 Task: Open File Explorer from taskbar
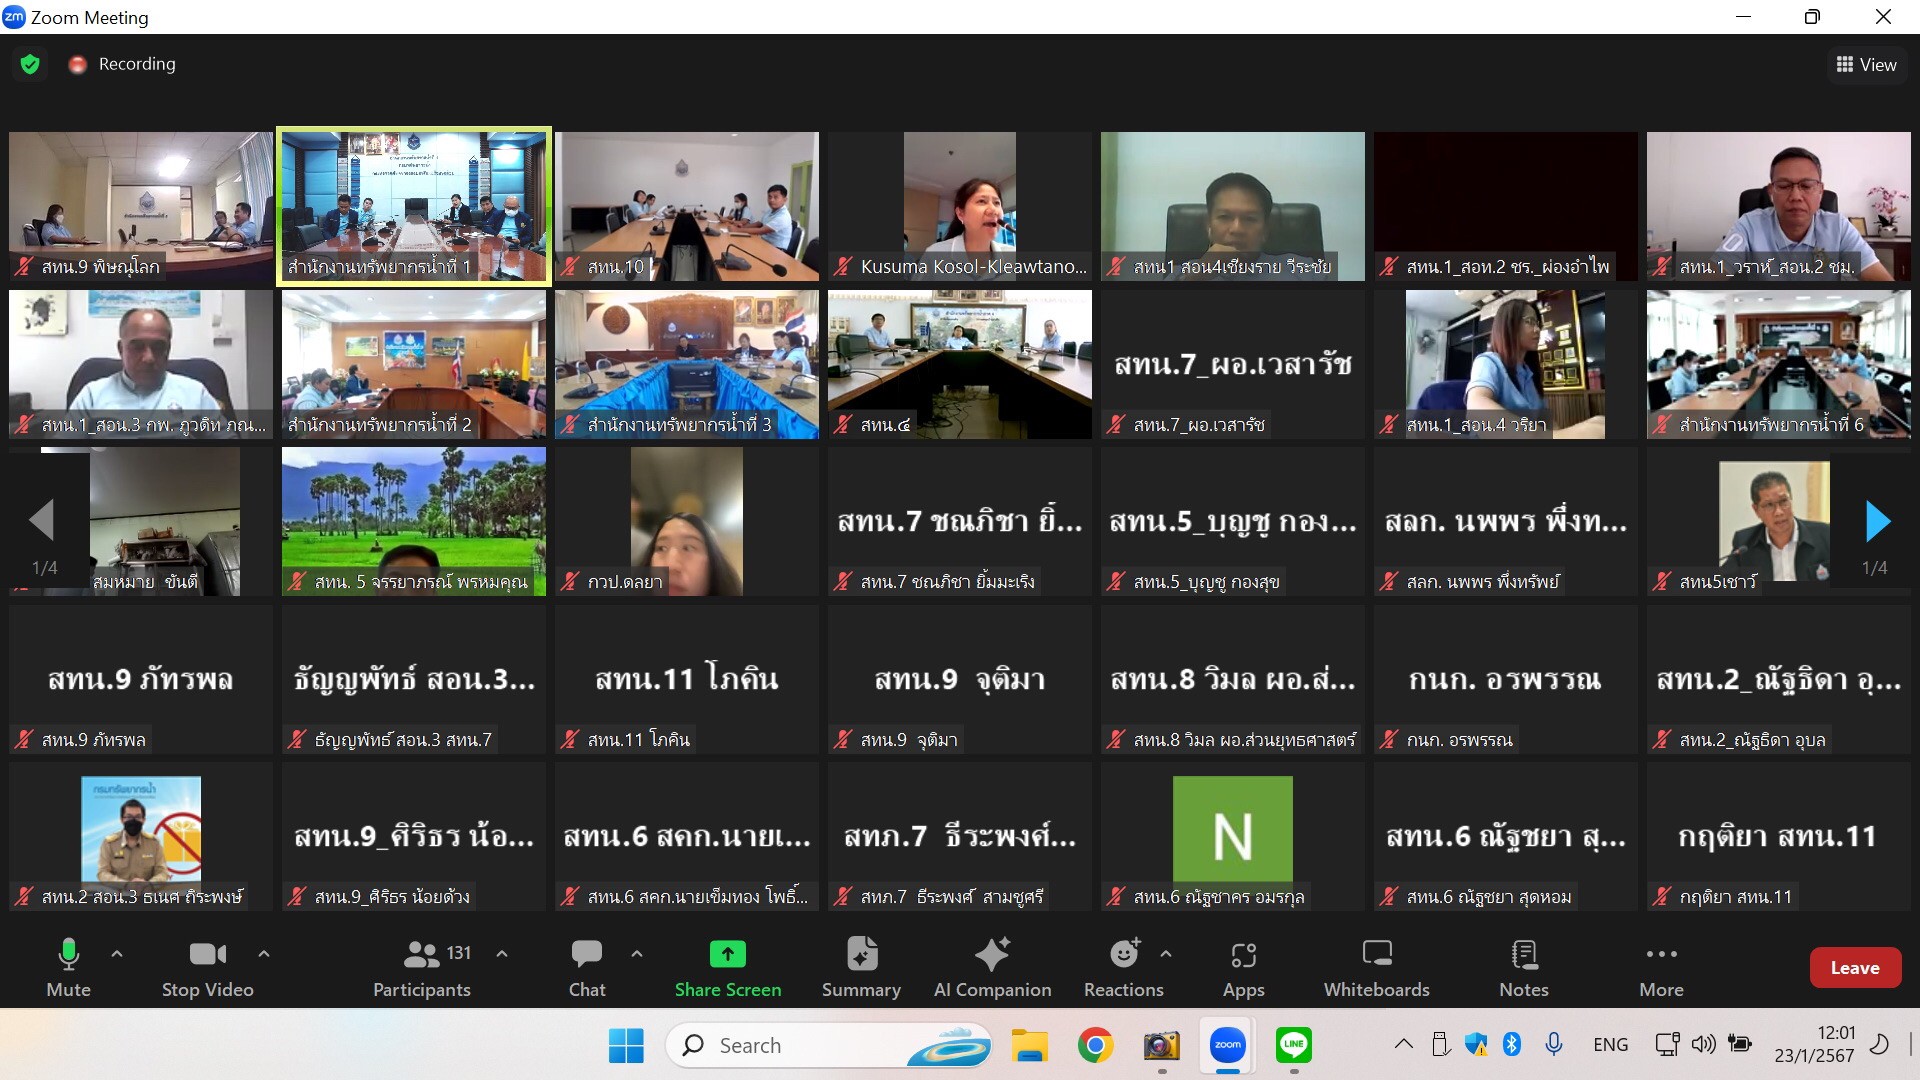(x=1029, y=1046)
